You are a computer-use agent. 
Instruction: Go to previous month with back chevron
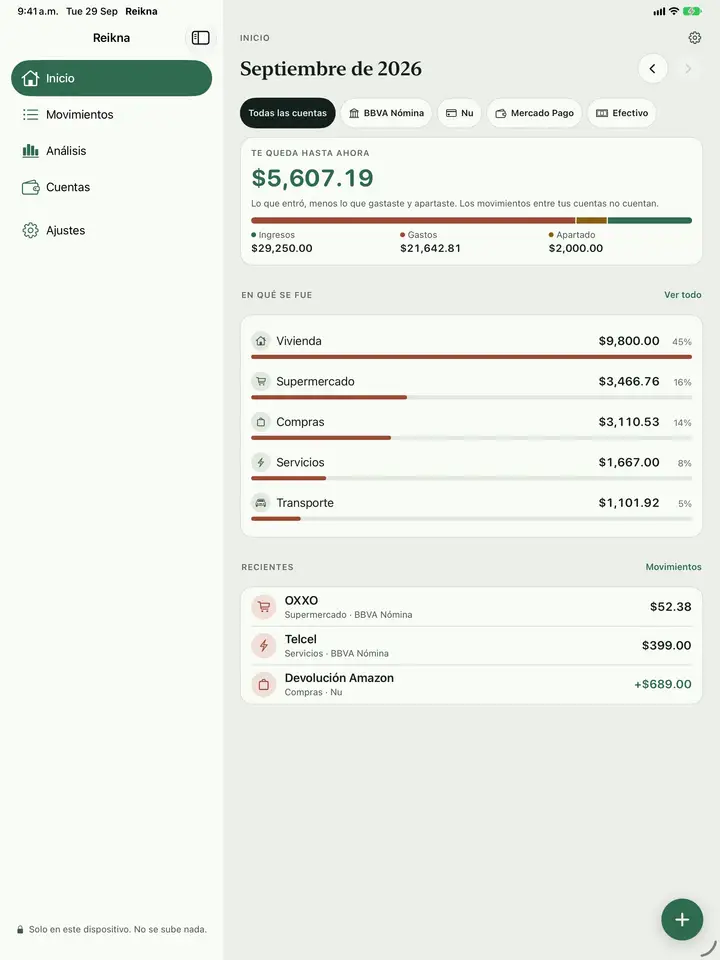[x=653, y=69]
